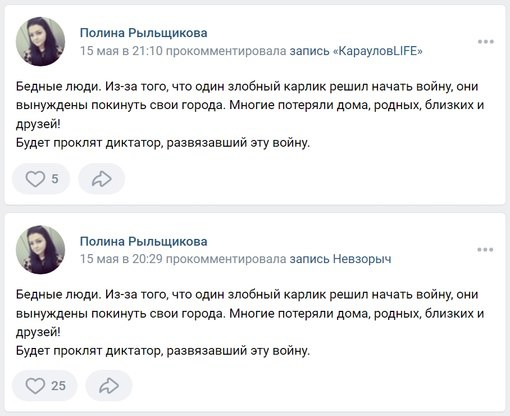
Task: Open three-dot menu on second post
Action: point(485,250)
